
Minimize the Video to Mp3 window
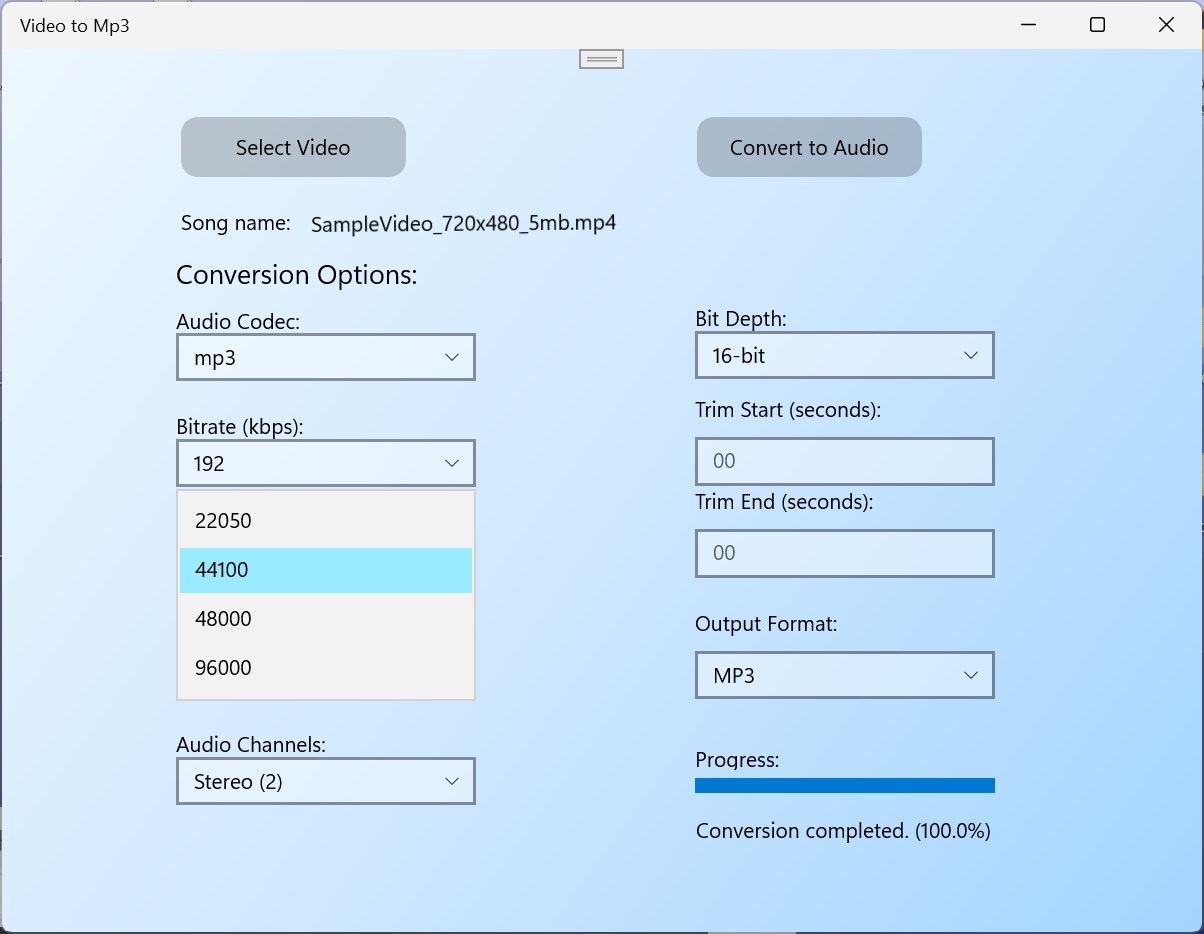click(x=1028, y=25)
